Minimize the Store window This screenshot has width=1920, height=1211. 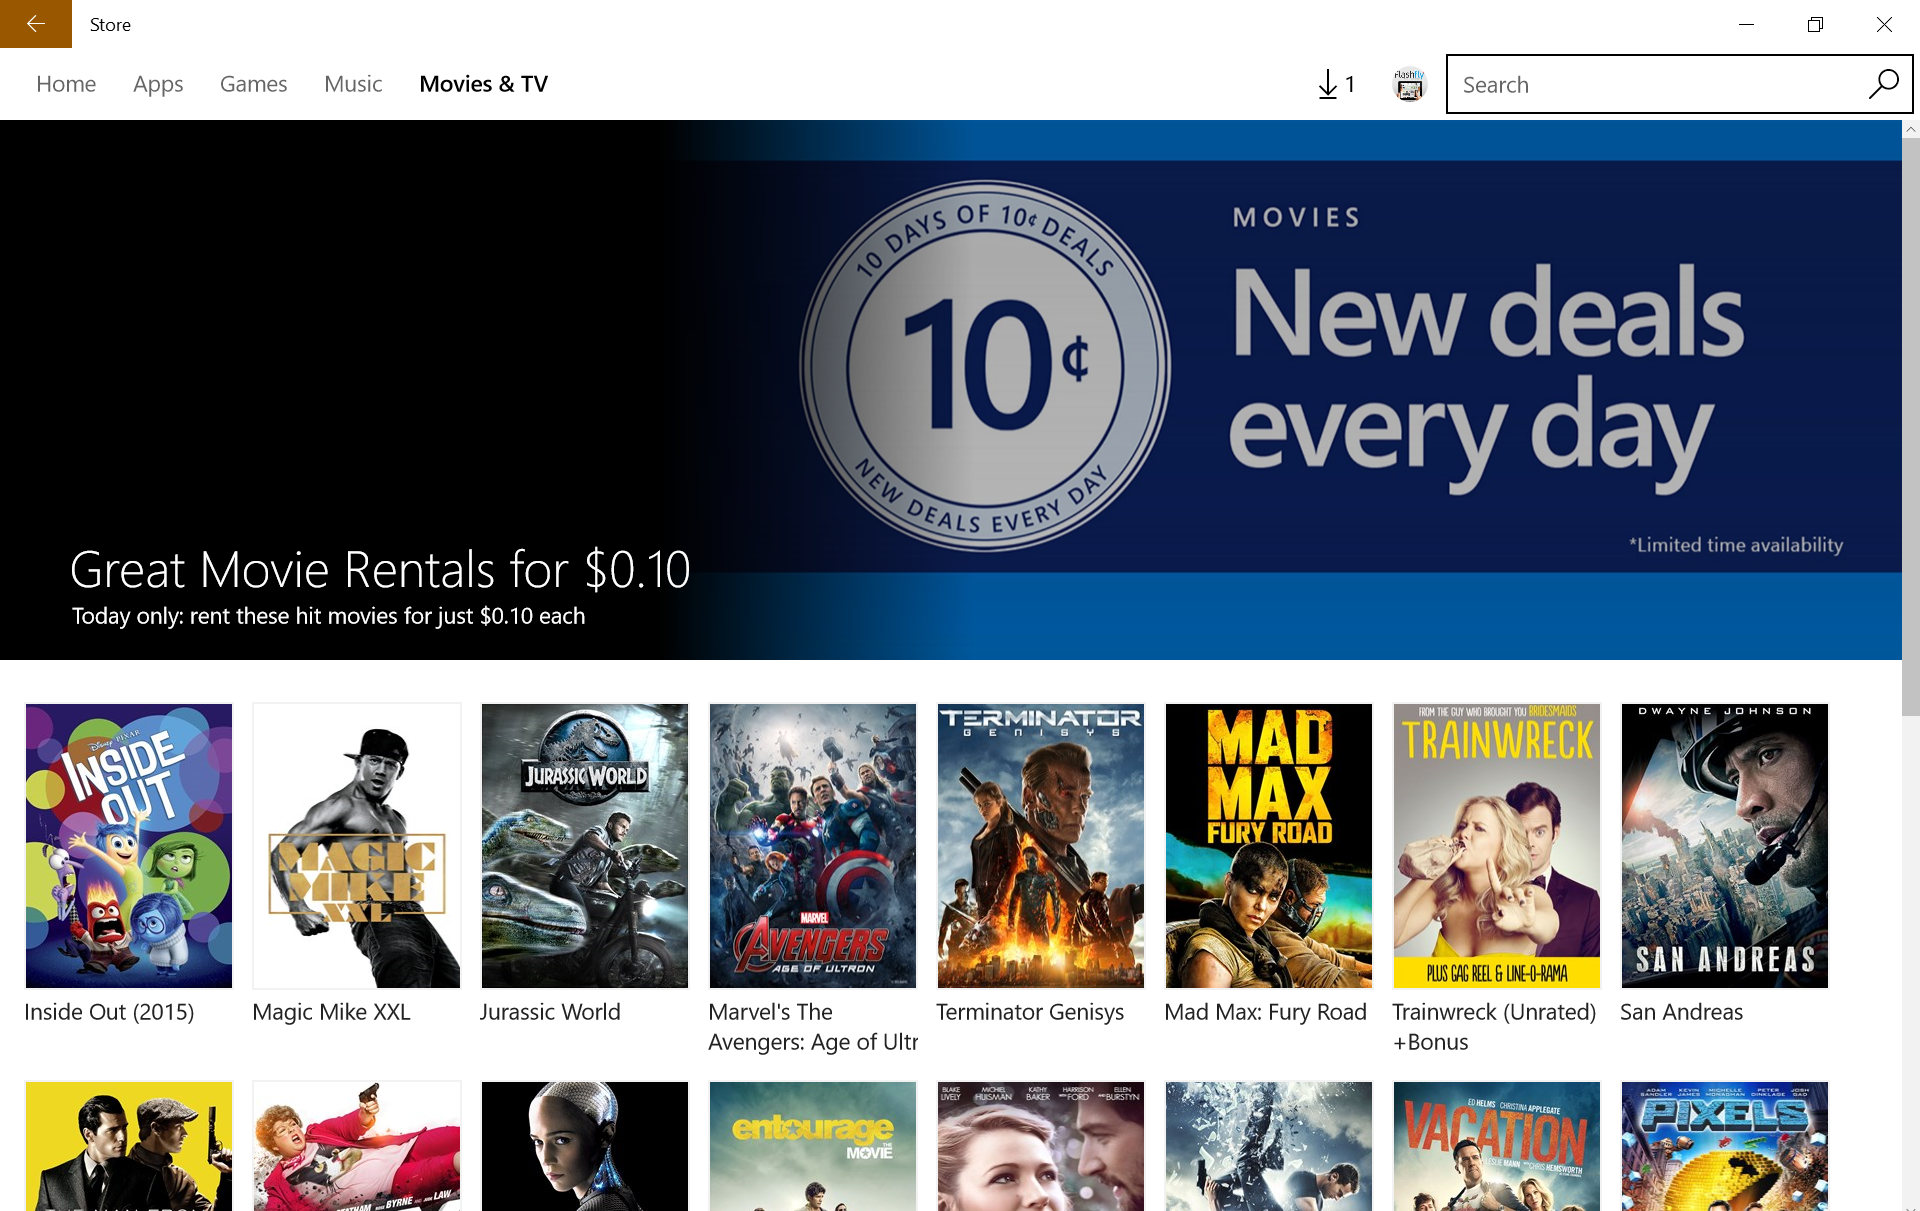click(x=1746, y=24)
